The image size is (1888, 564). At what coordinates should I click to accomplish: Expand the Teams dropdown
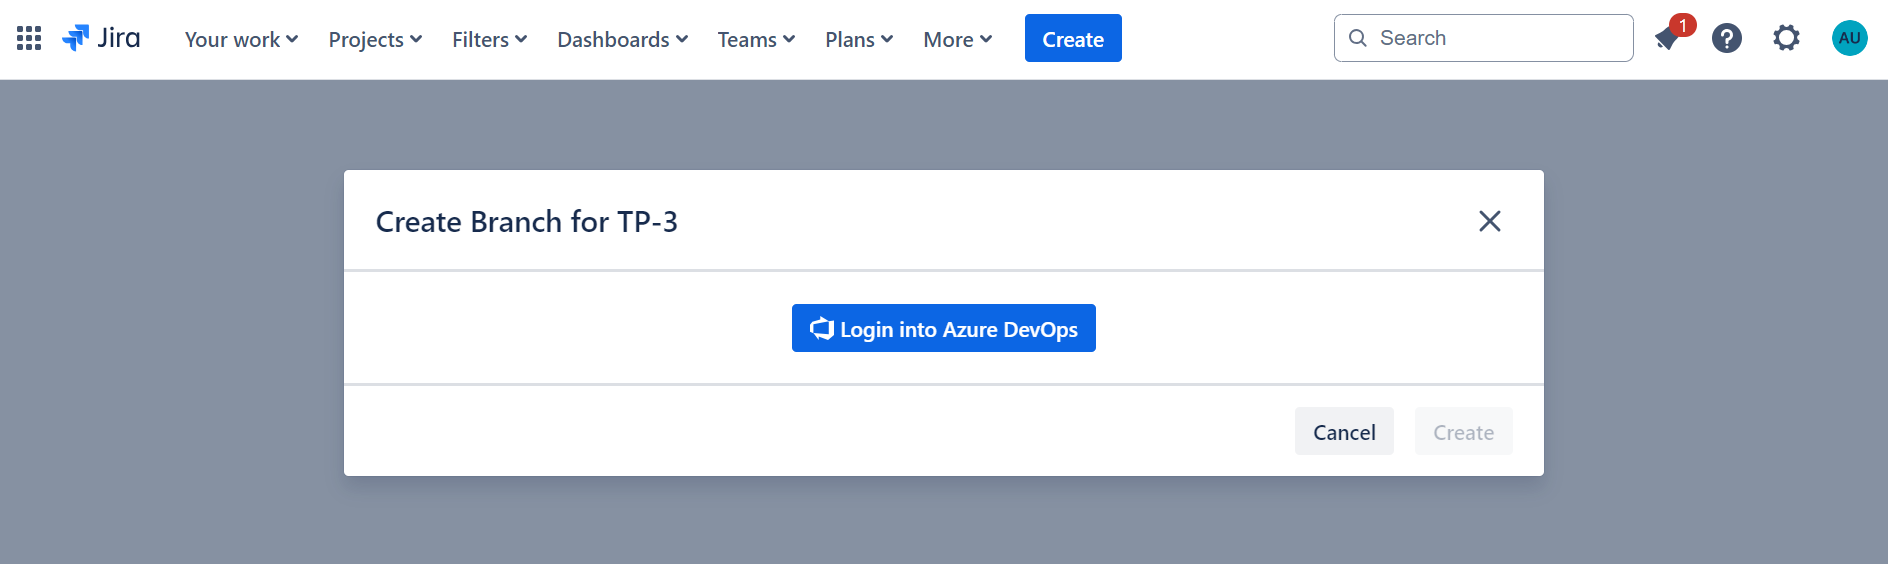pos(756,39)
